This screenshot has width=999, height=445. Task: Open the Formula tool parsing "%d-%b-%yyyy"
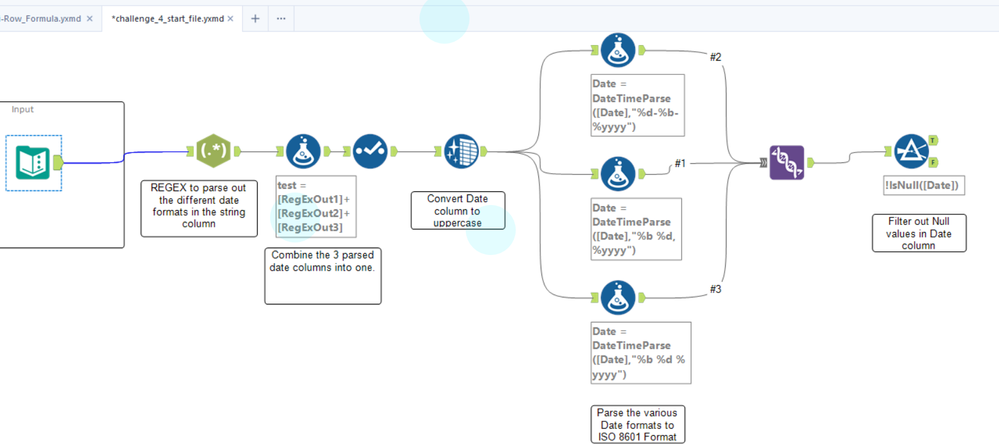[617, 50]
